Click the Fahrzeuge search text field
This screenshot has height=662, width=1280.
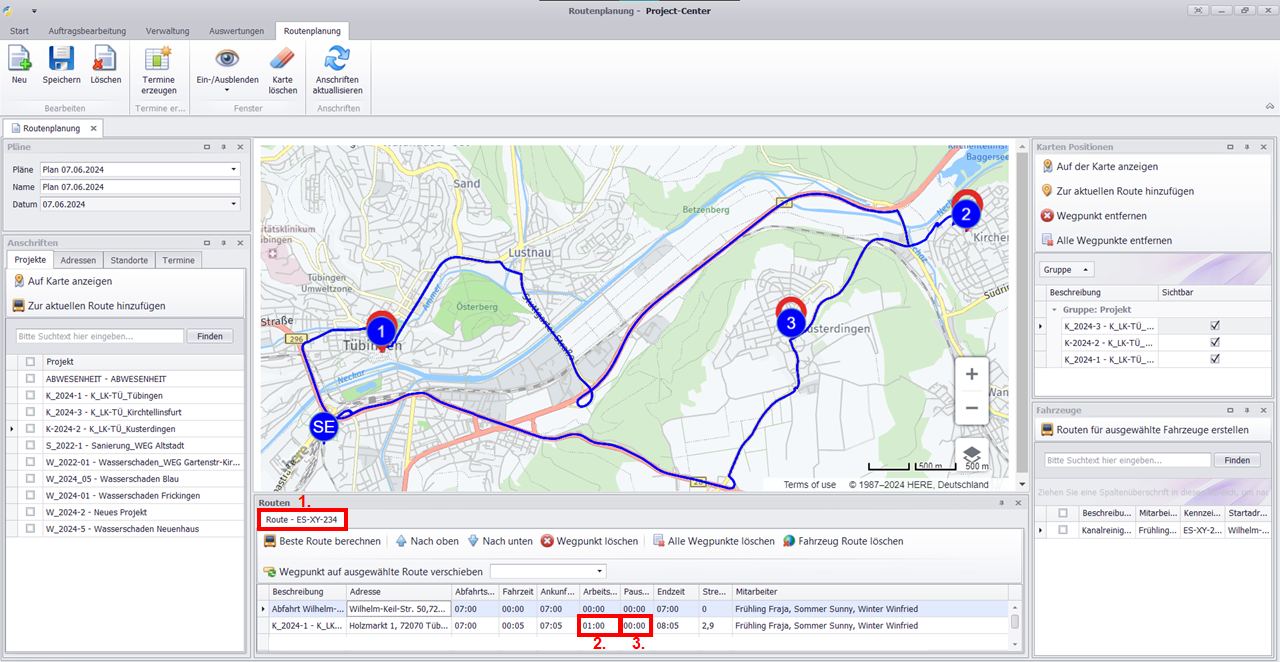[x=1126, y=460]
